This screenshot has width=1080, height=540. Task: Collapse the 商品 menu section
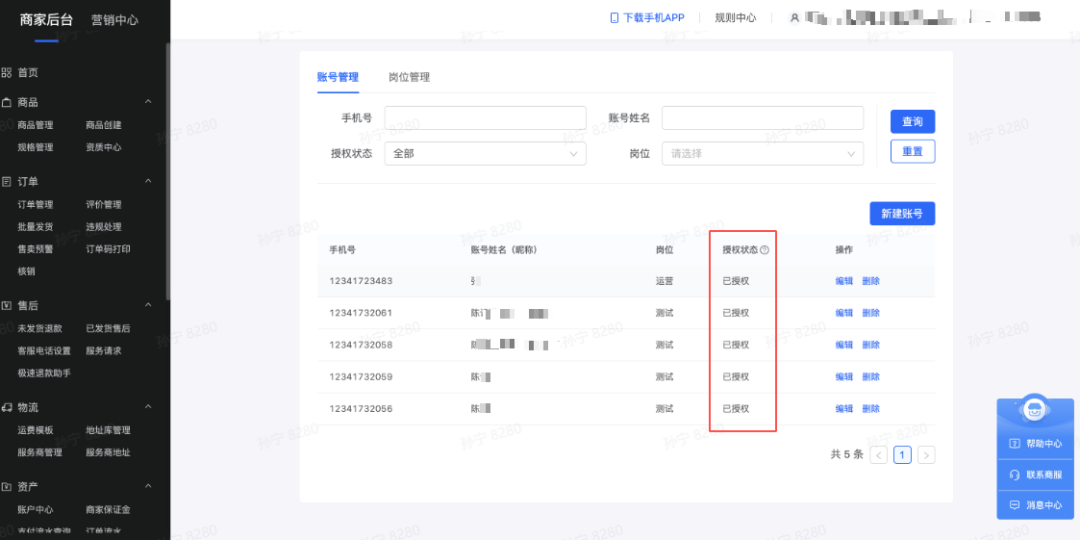coord(148,102)
